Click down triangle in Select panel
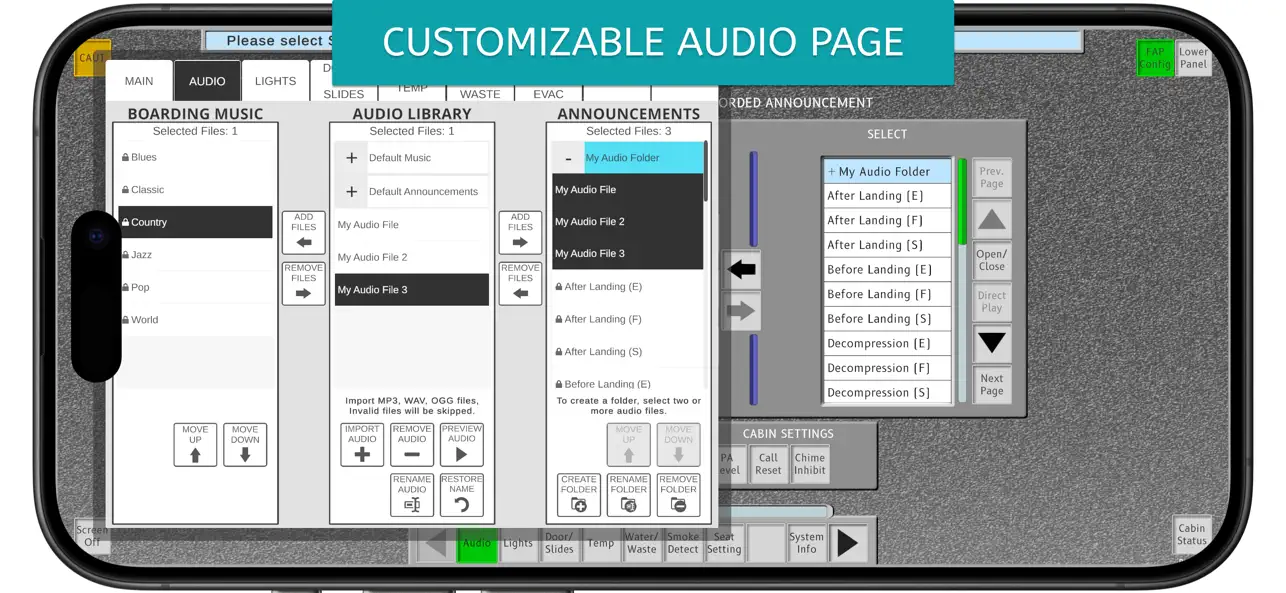The width and height of the screenshot is (1286, 593). [x=992, y=343]
